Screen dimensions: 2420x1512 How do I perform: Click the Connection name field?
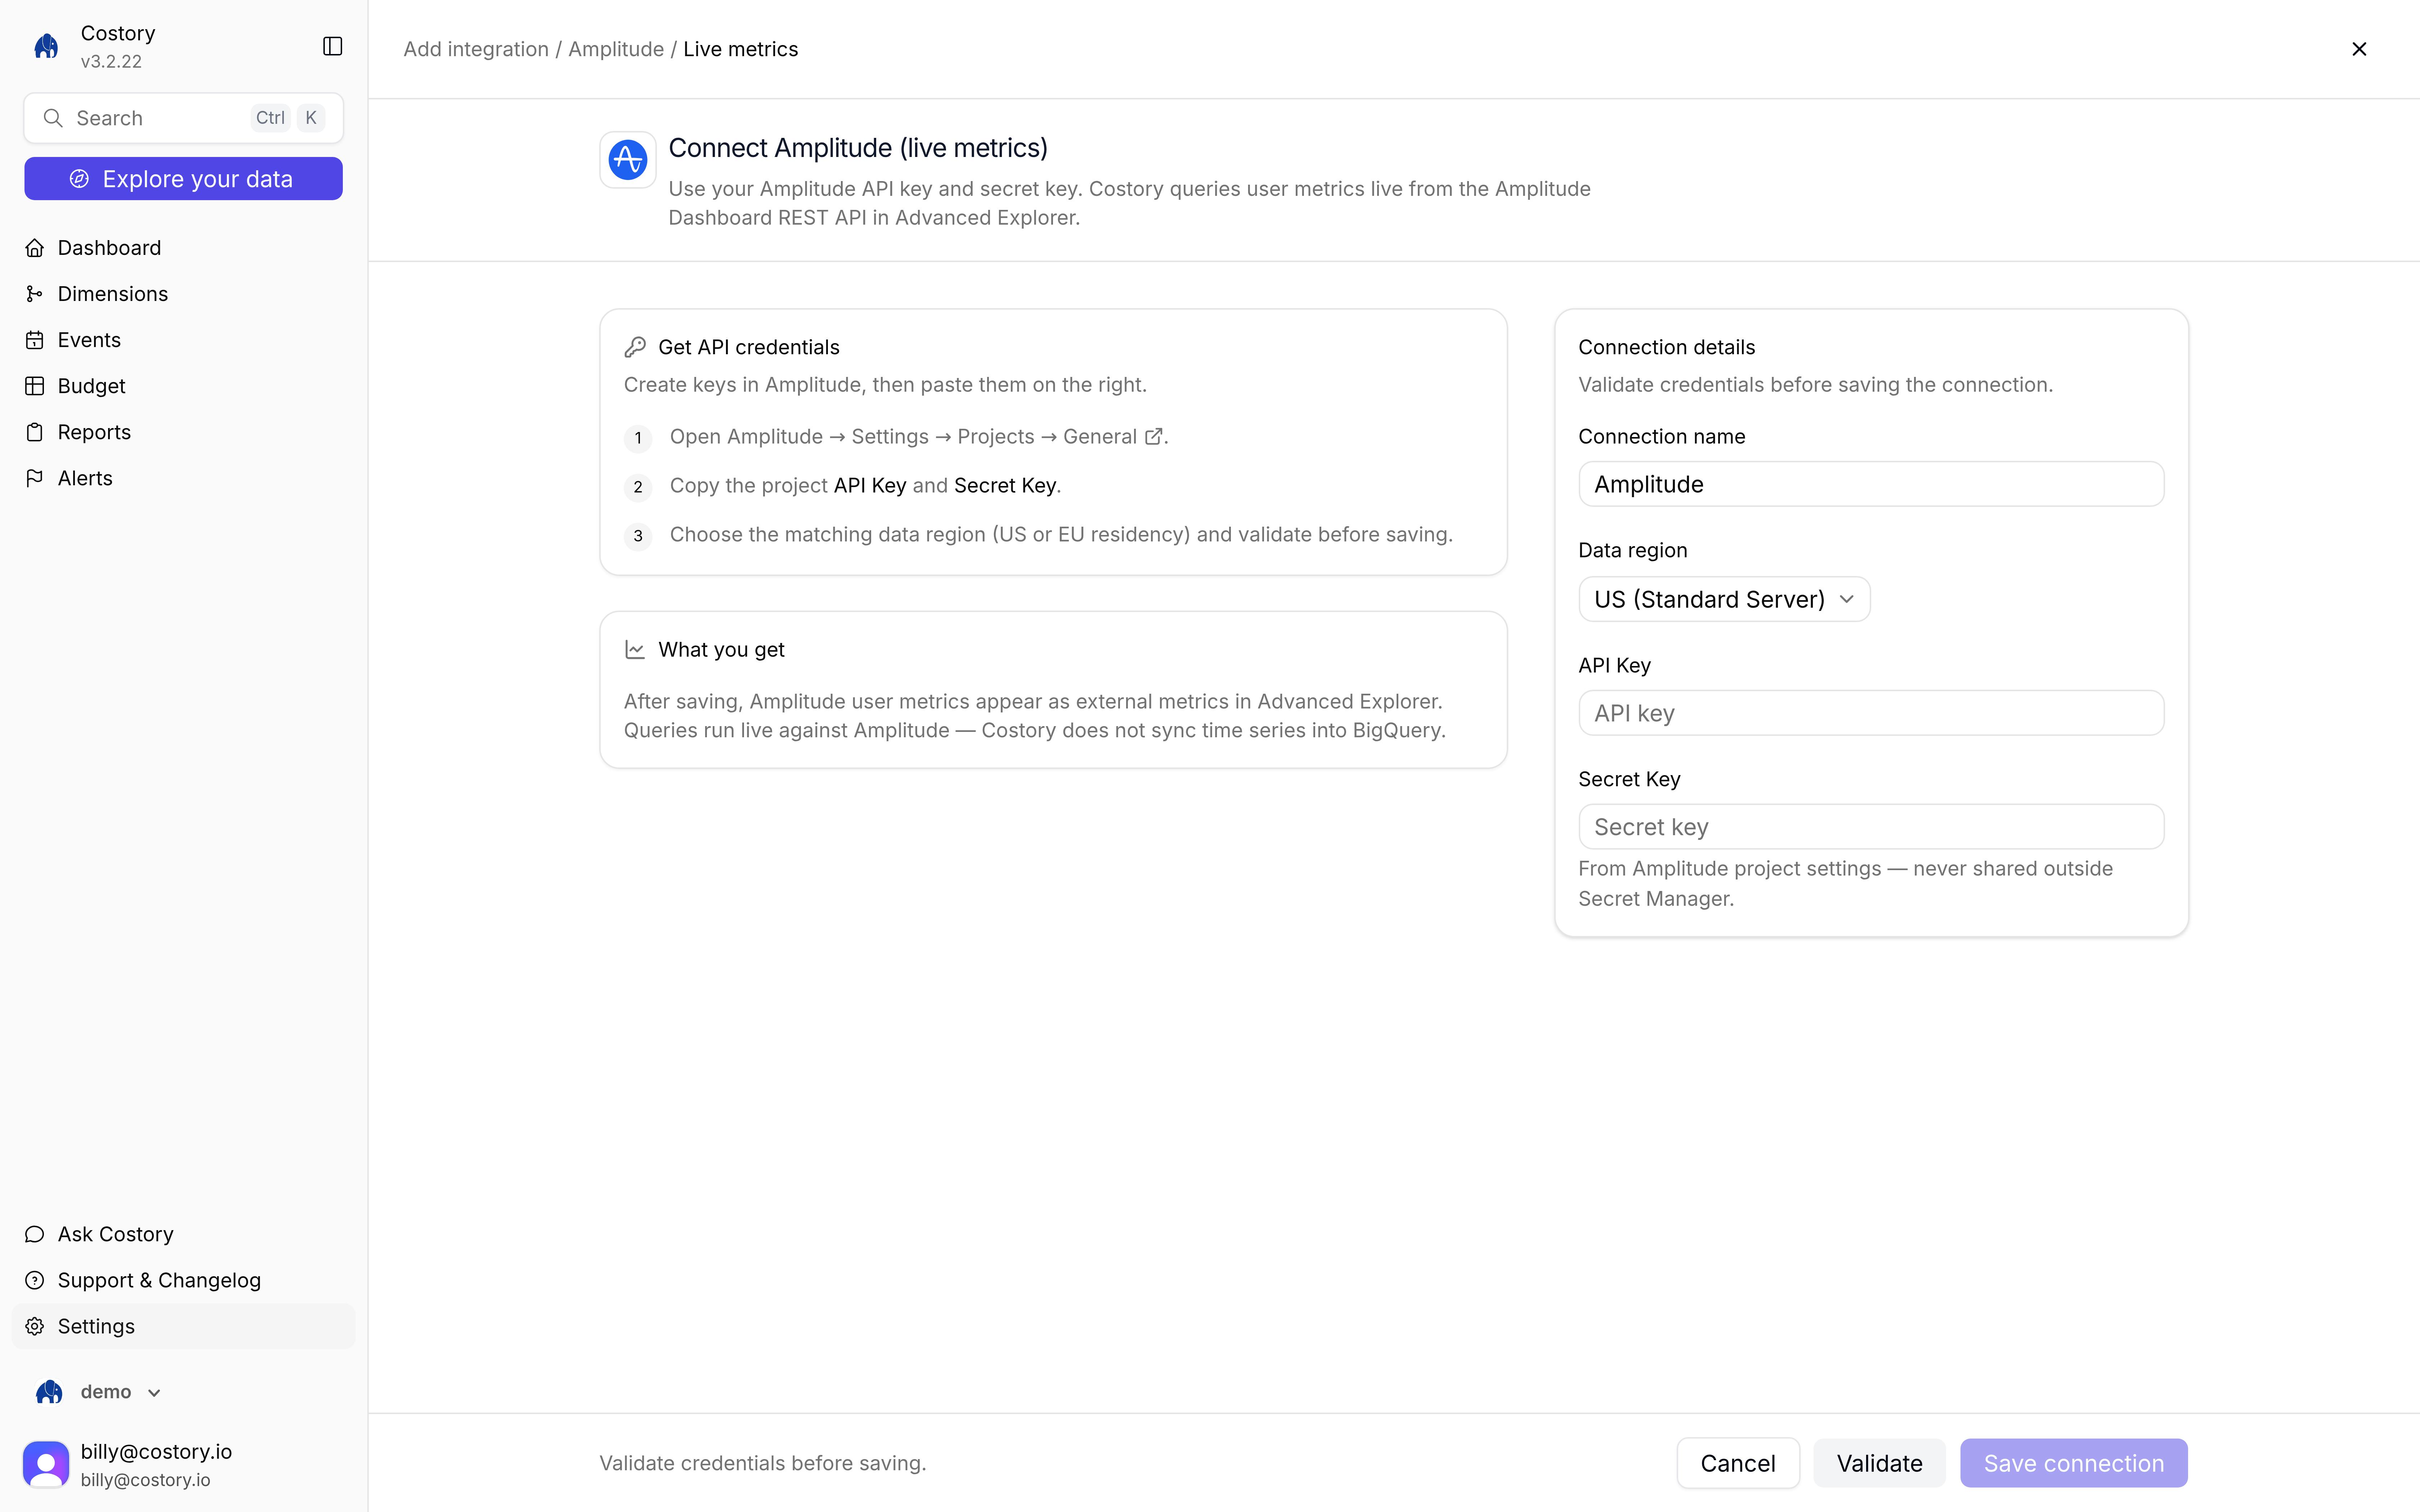pyautogui.click(x=1871, y=484)
